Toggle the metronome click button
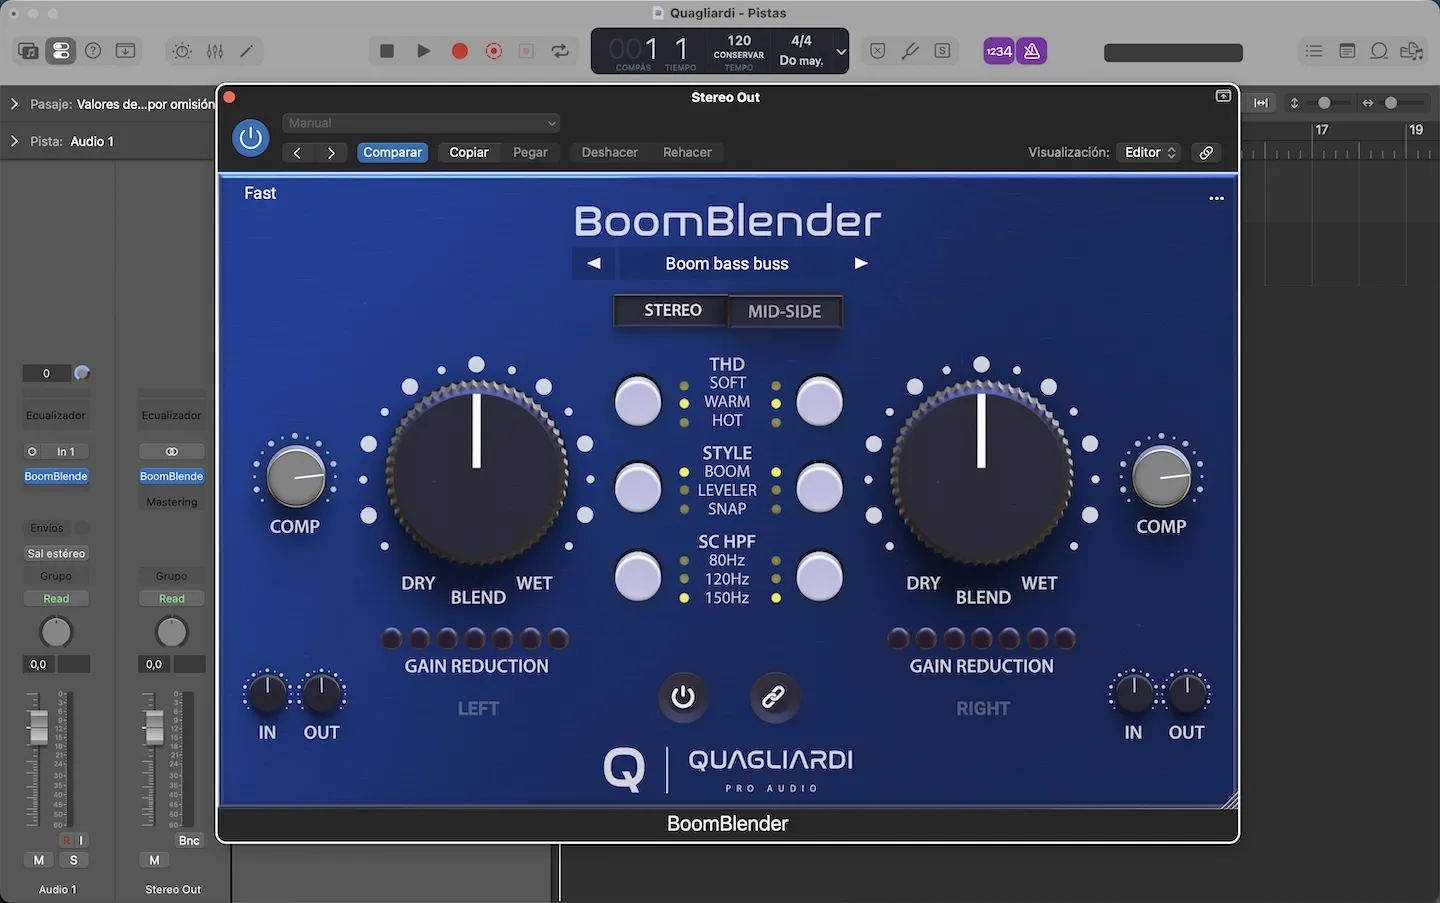The height and width of the screenshot is (903, 1440). click(x=1032, y=51)
